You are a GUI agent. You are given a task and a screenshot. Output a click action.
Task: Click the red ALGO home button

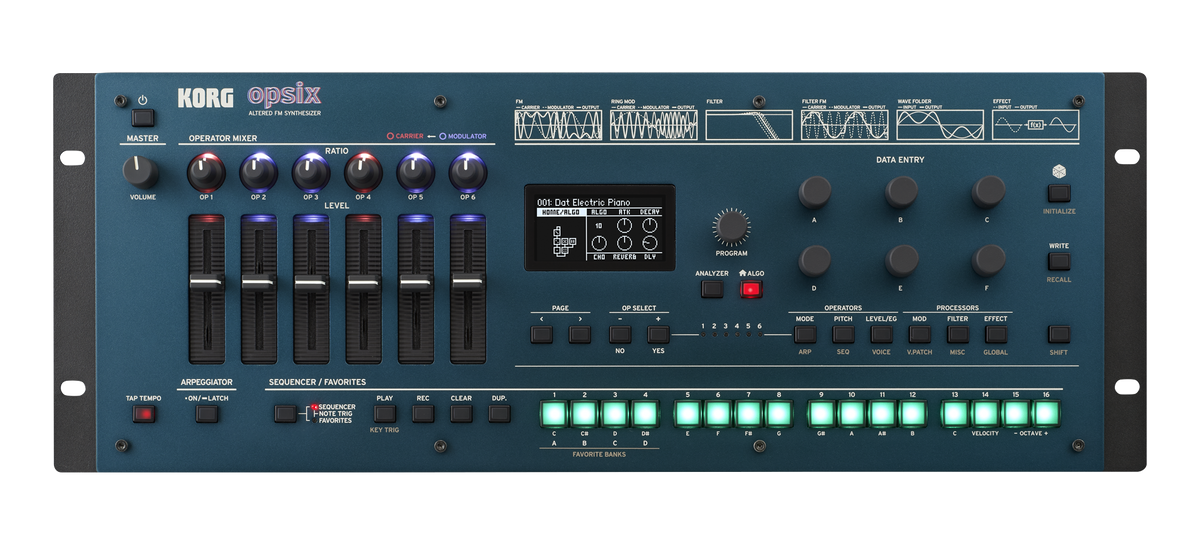750,290
